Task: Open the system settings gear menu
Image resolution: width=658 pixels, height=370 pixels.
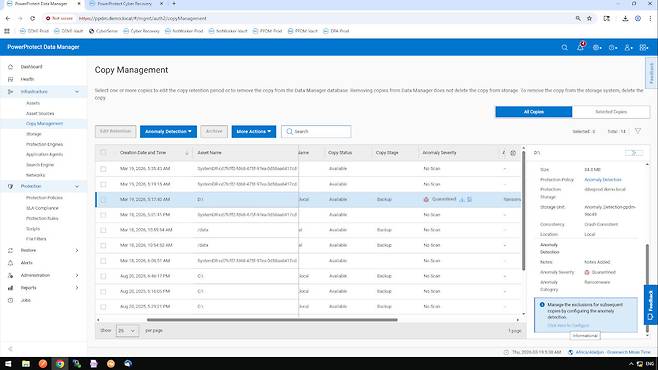Action: (597, 48)
